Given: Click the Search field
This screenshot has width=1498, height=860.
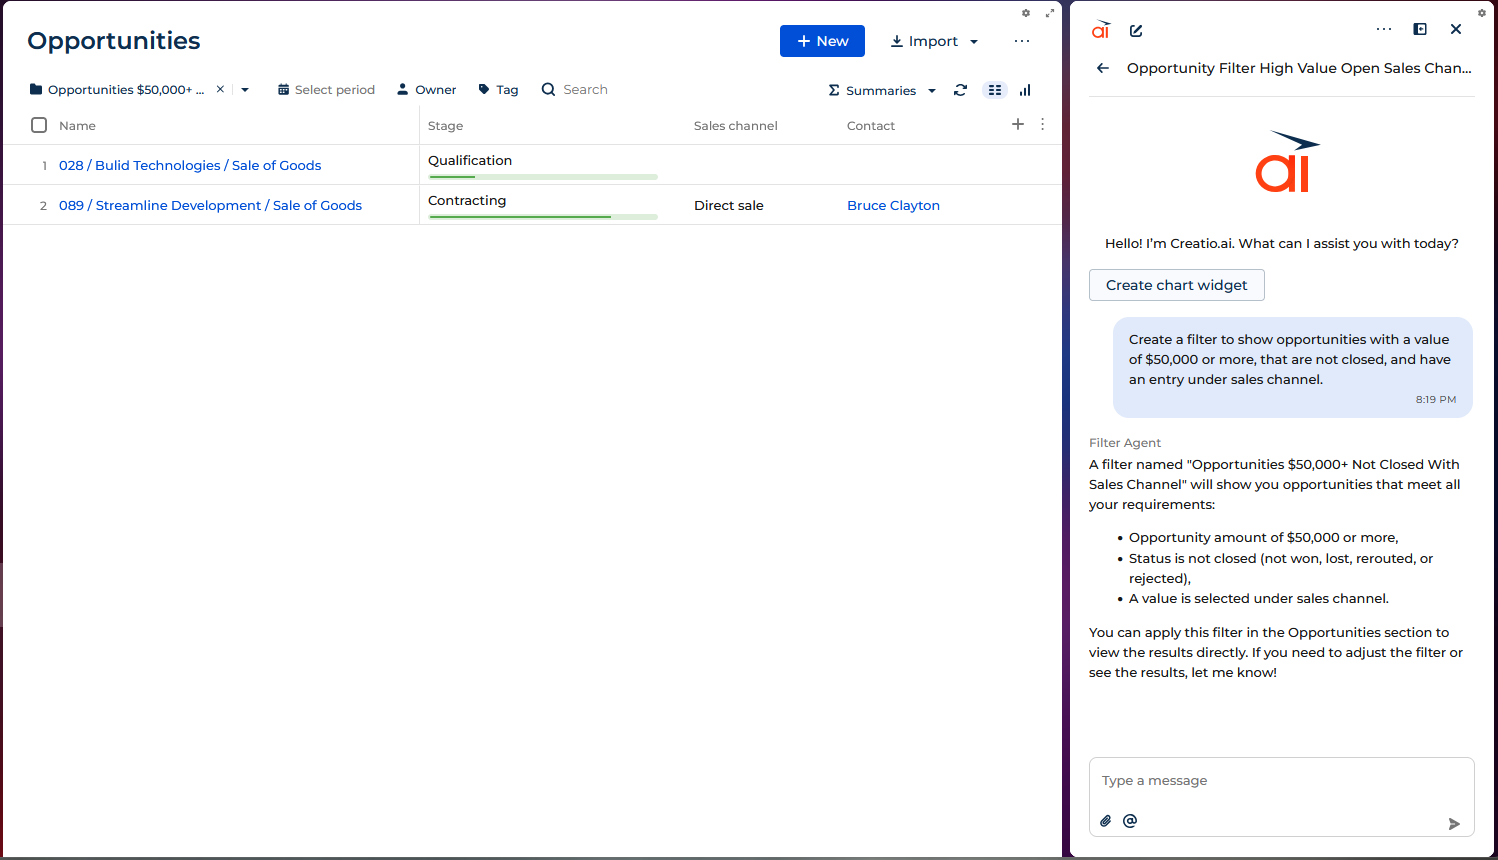Looking at the screenshot, I should 585,89.
